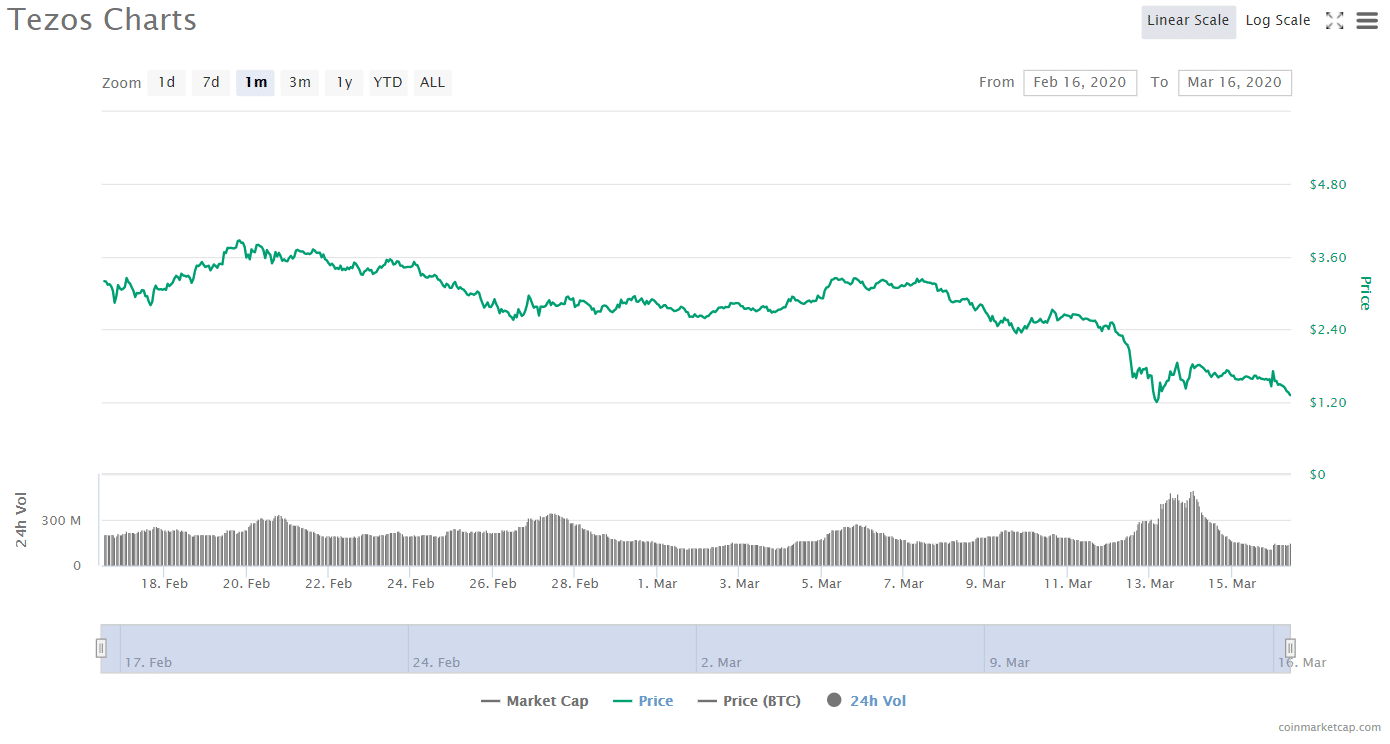
Task: Click the 17. Feb navigator label
Action: click(149, 663)
